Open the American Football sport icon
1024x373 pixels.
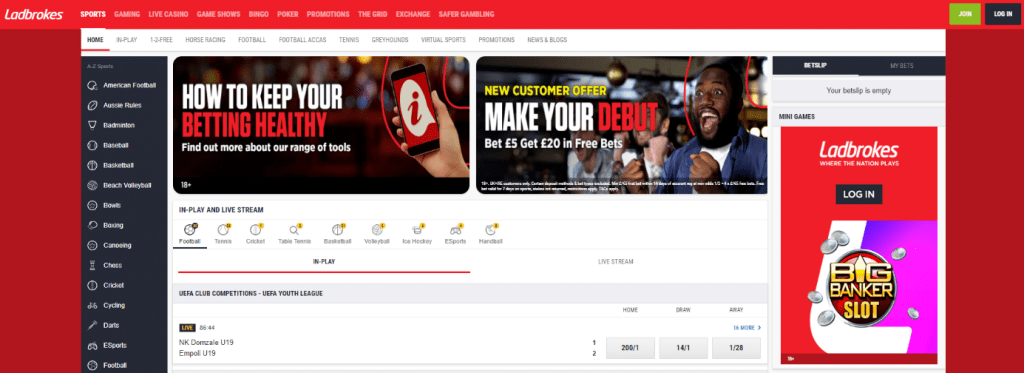click(92, 85)
